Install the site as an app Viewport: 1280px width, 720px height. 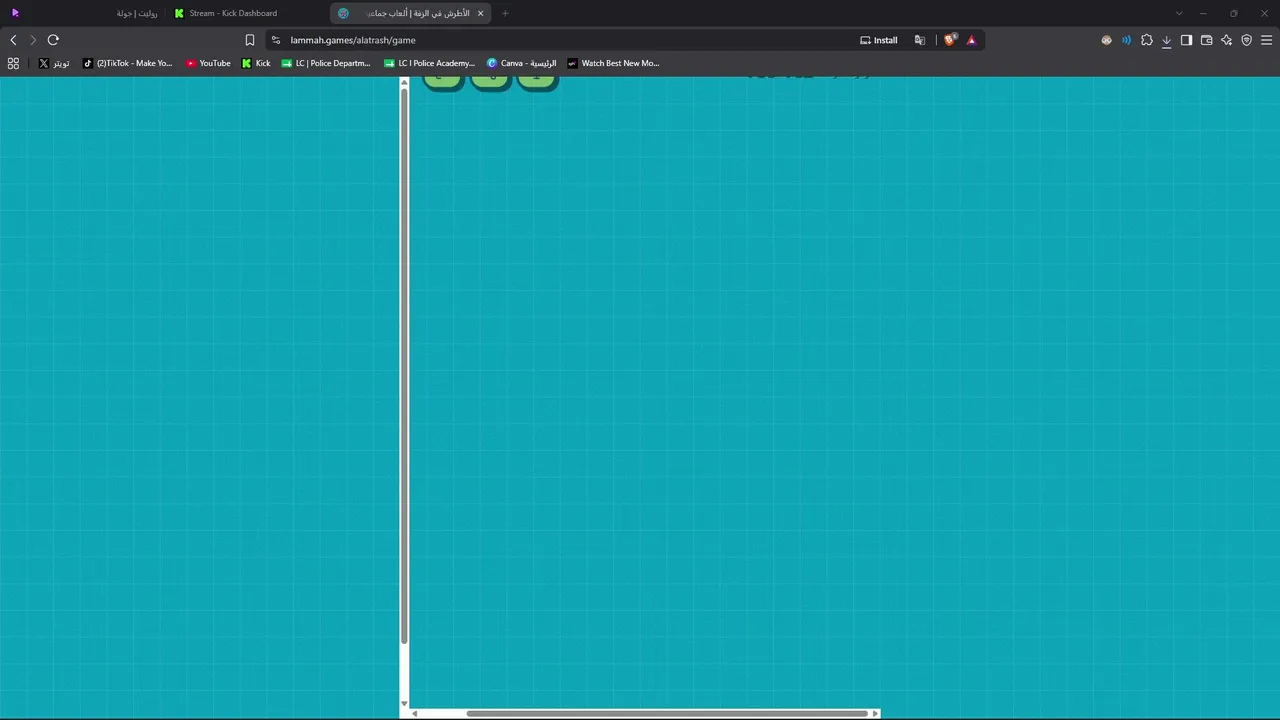879,40
